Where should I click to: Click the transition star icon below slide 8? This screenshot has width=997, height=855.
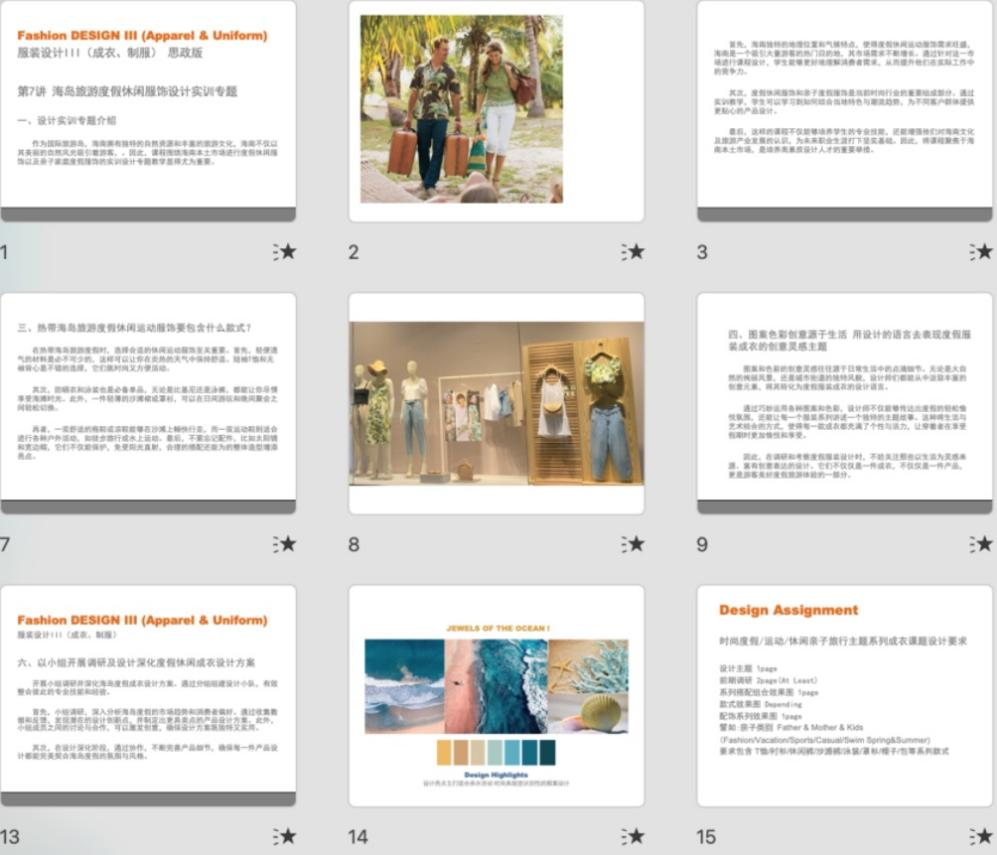tap(633, 544)
